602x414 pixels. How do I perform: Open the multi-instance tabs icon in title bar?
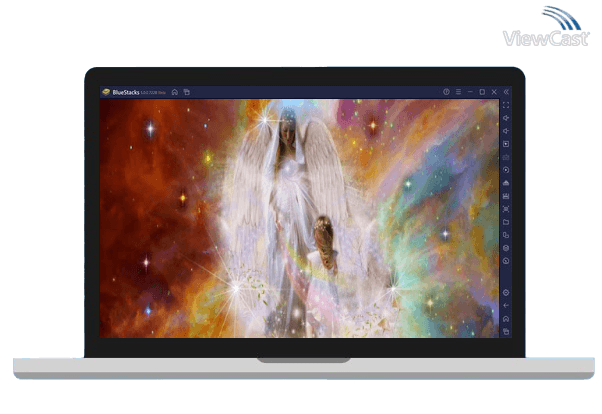point(187,92)
